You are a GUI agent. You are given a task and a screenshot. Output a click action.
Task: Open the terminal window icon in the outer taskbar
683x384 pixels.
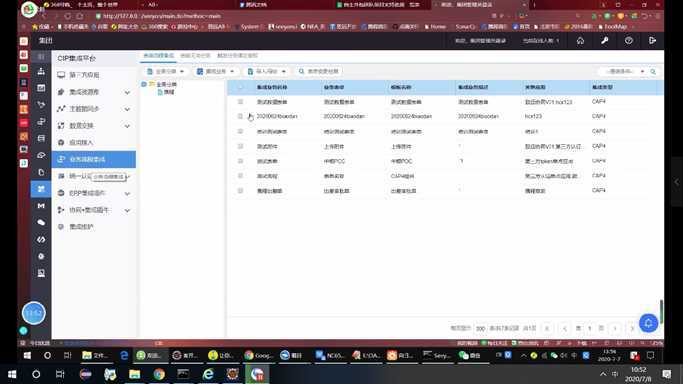(x=183, y=374)
